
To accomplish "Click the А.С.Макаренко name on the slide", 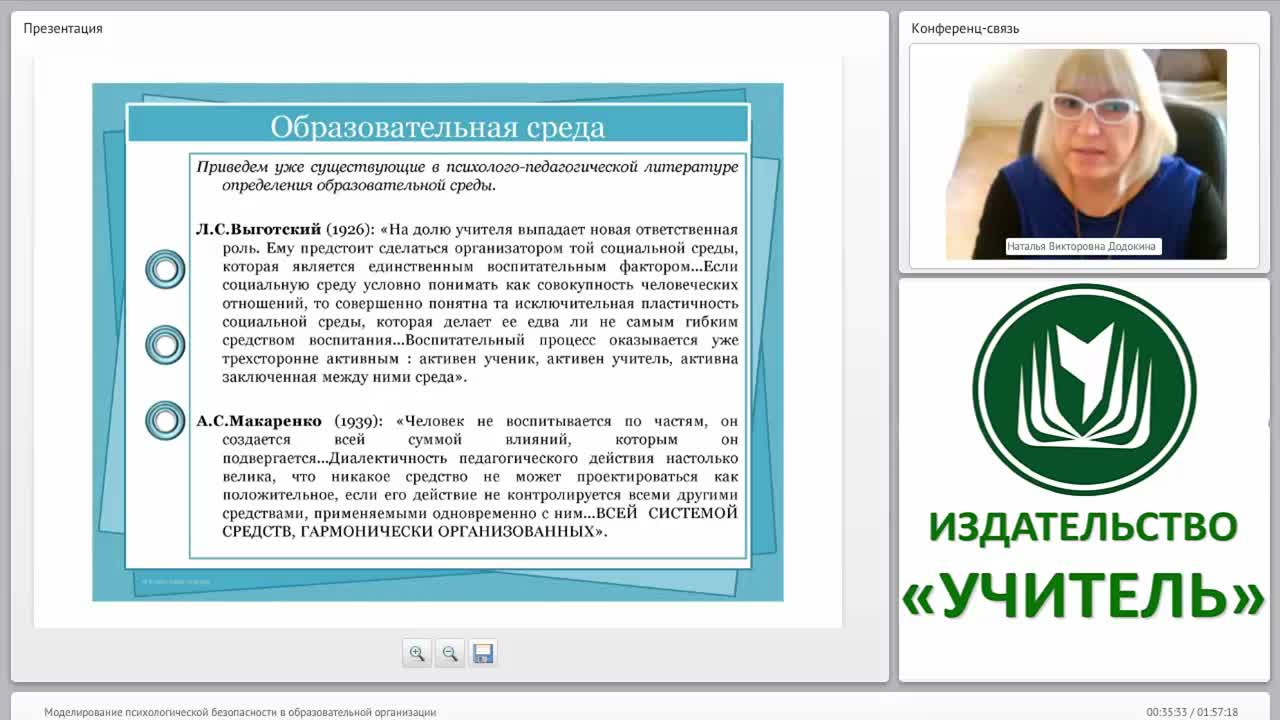I will pos(260,421).
